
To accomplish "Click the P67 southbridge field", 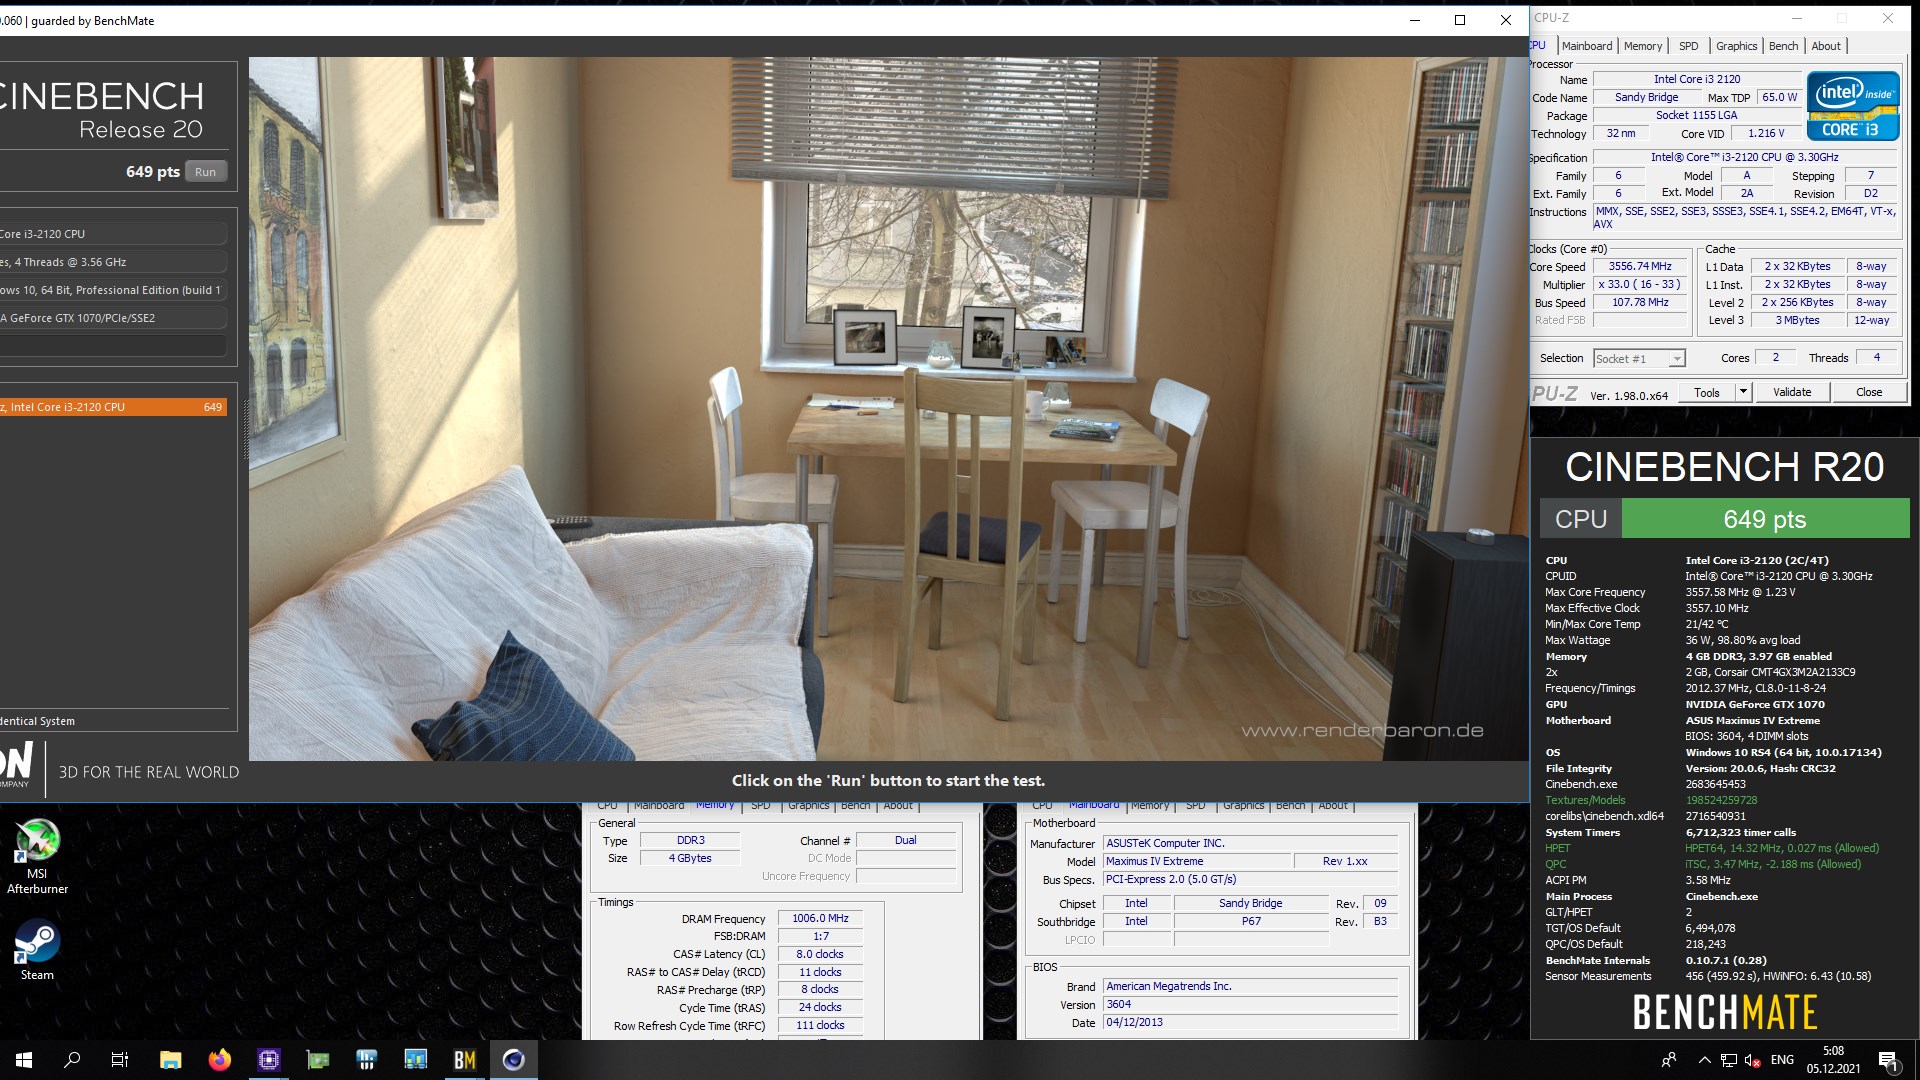I will pos(1250,921).
